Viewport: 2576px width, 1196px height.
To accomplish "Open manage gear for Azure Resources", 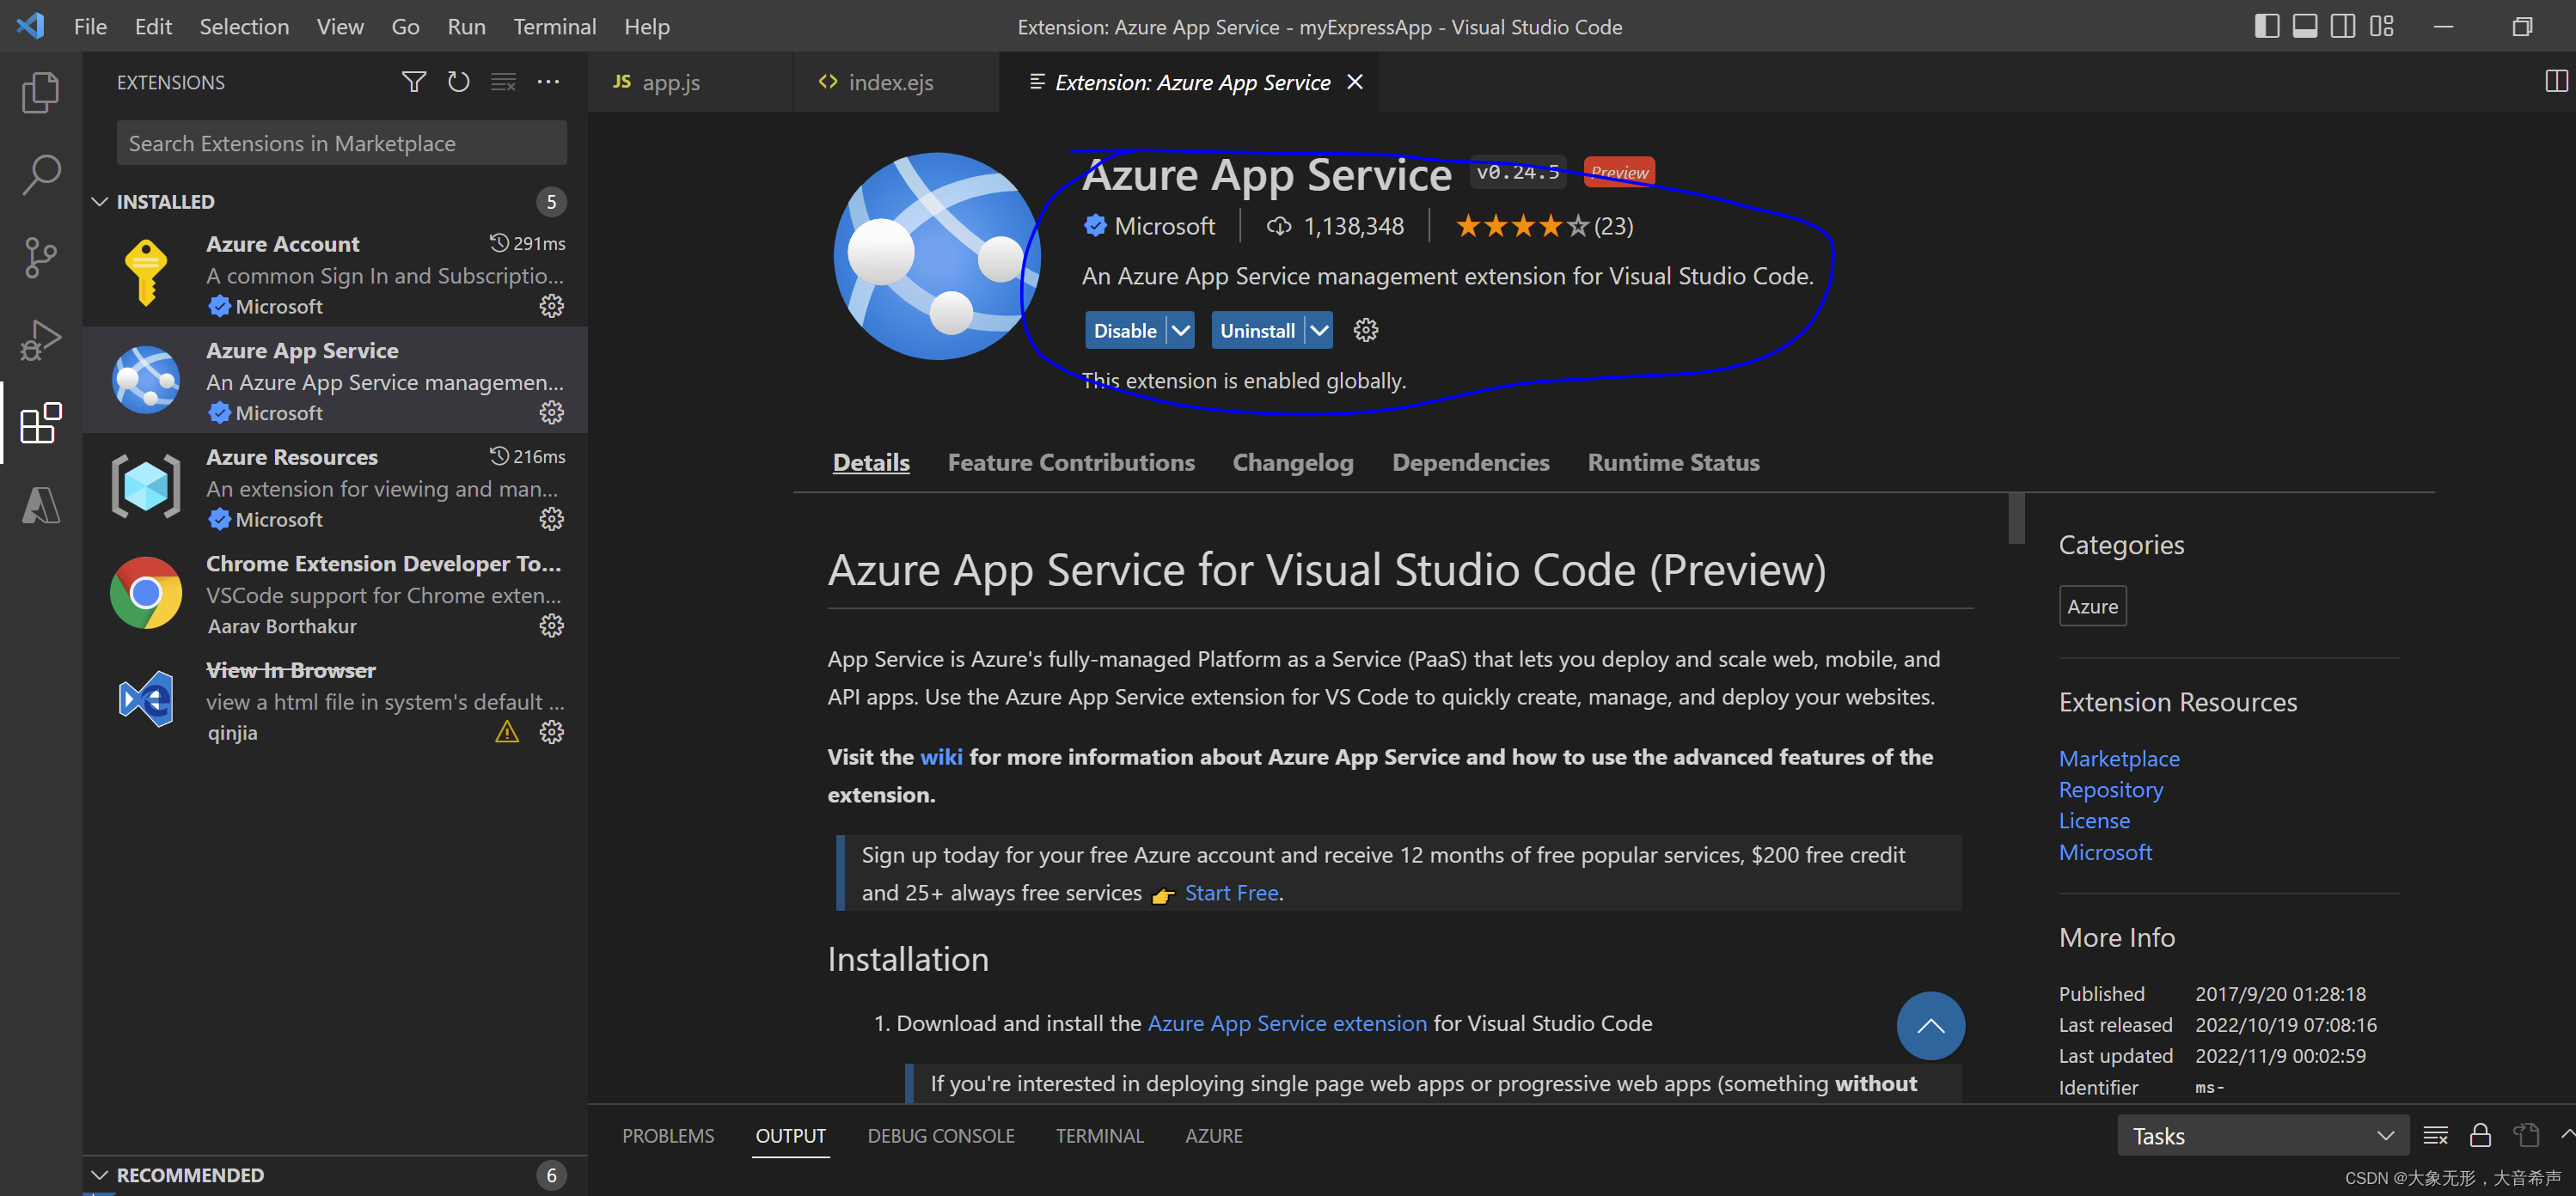I will tap(551, 519).
